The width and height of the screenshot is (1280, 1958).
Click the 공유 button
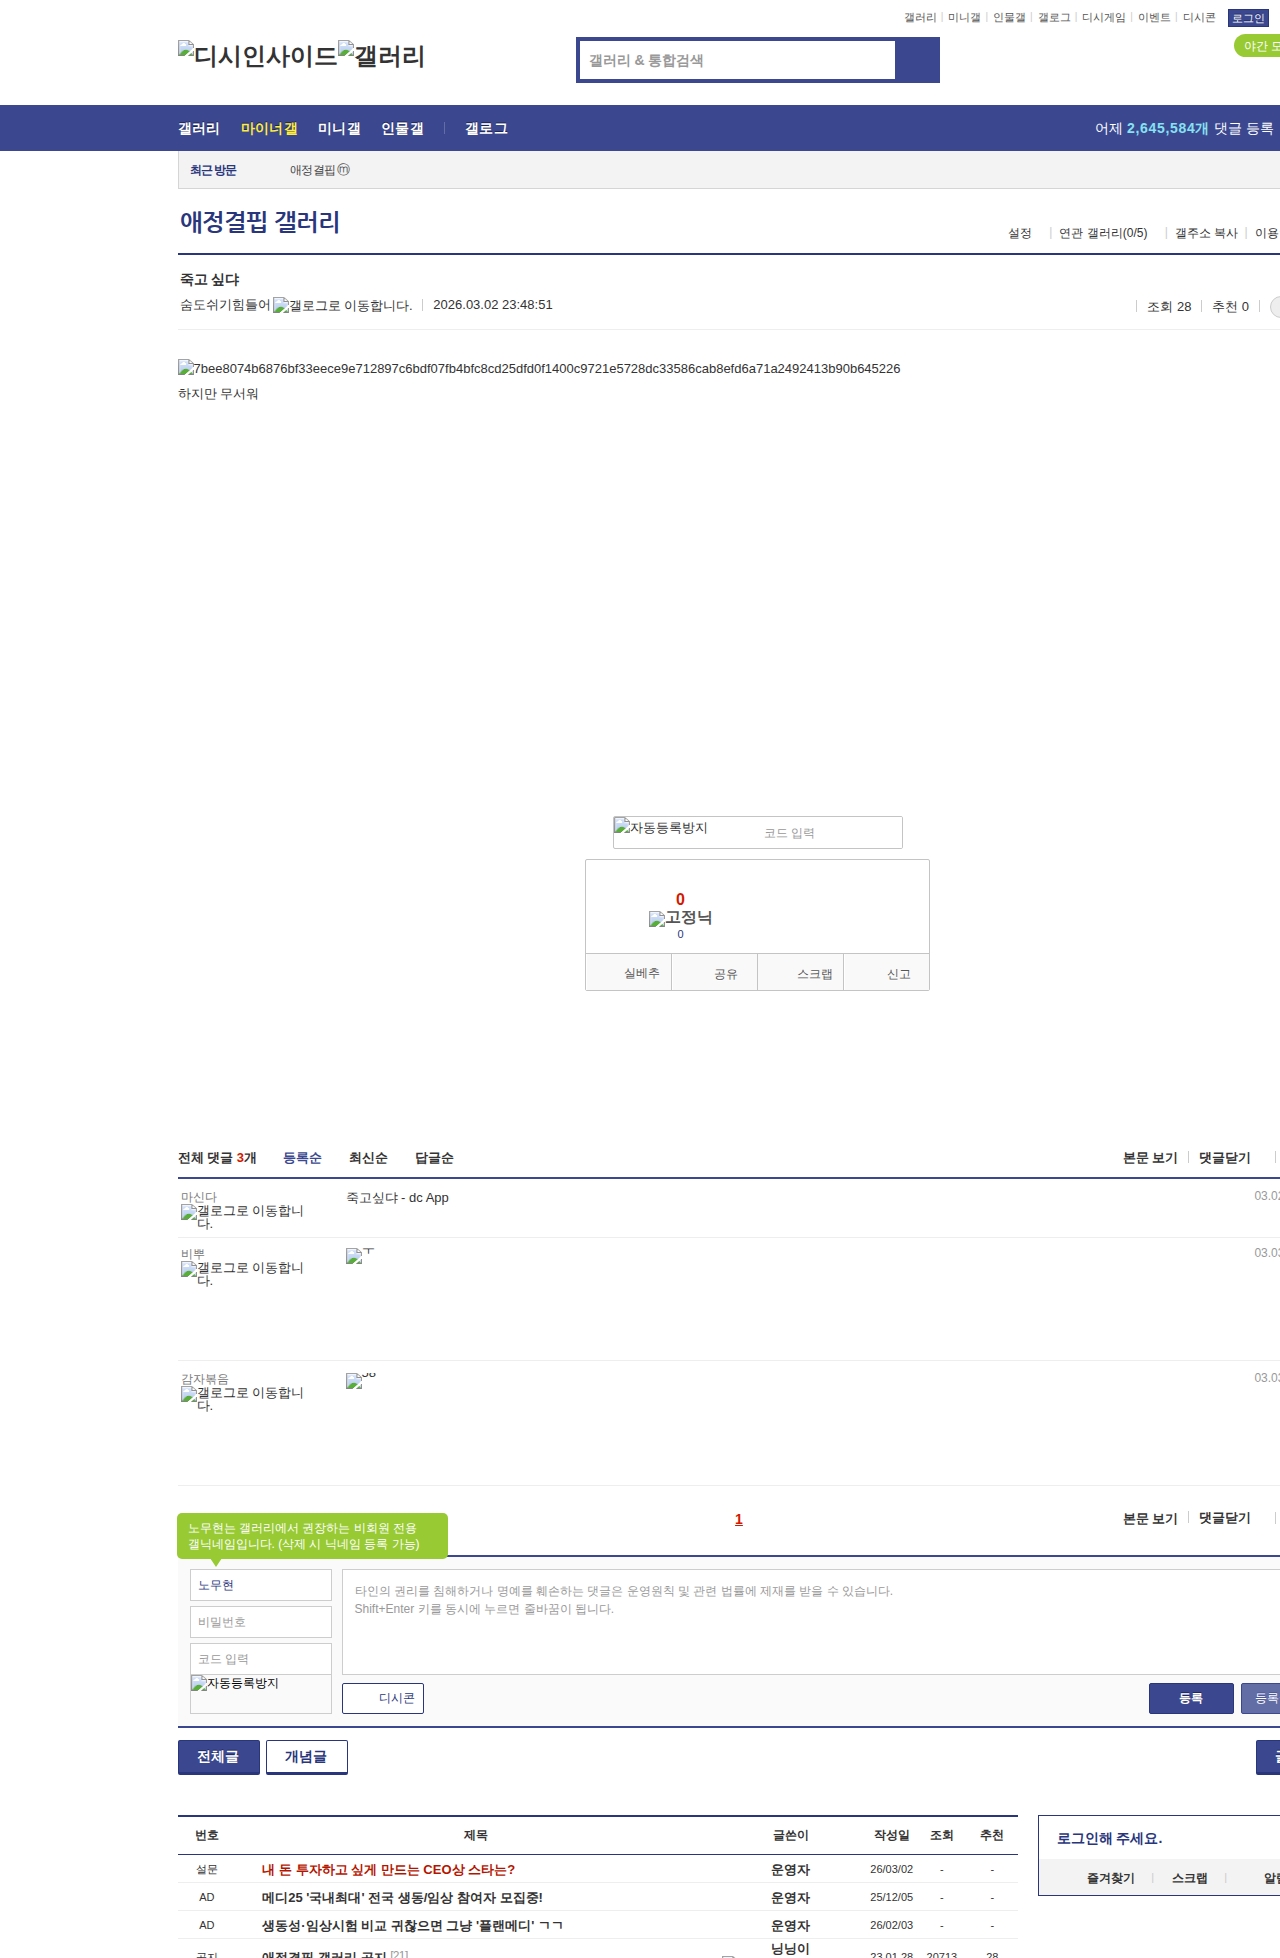(714, 973)
